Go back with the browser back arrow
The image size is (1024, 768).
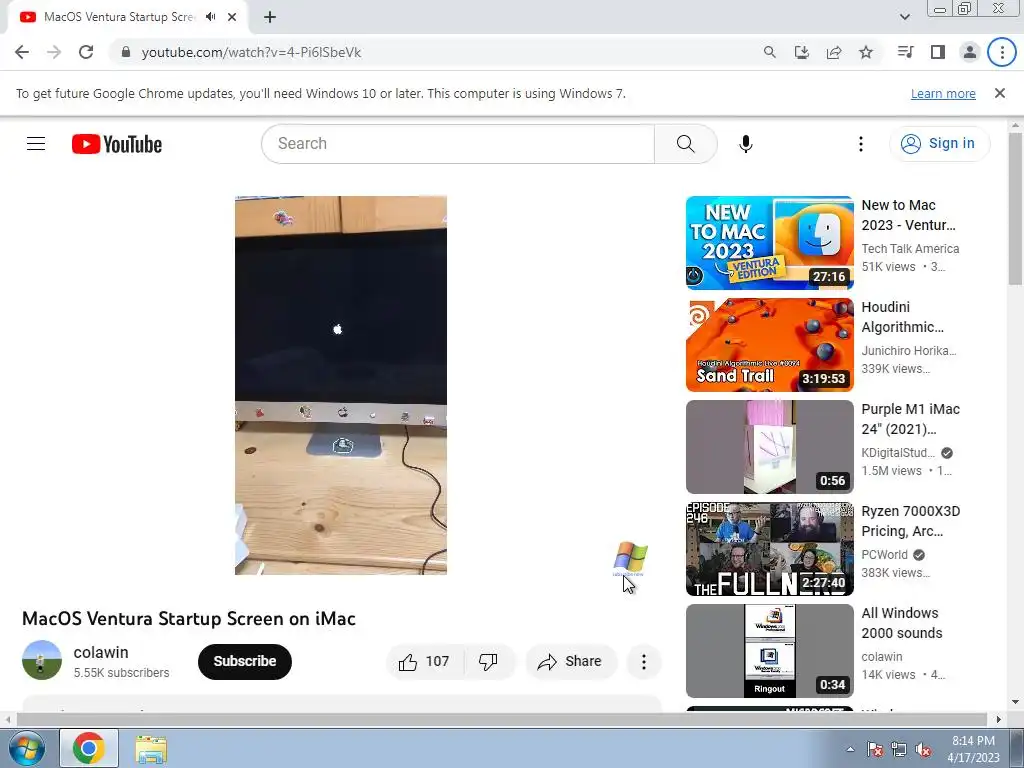pyautogui.click(x=22, y=52)
